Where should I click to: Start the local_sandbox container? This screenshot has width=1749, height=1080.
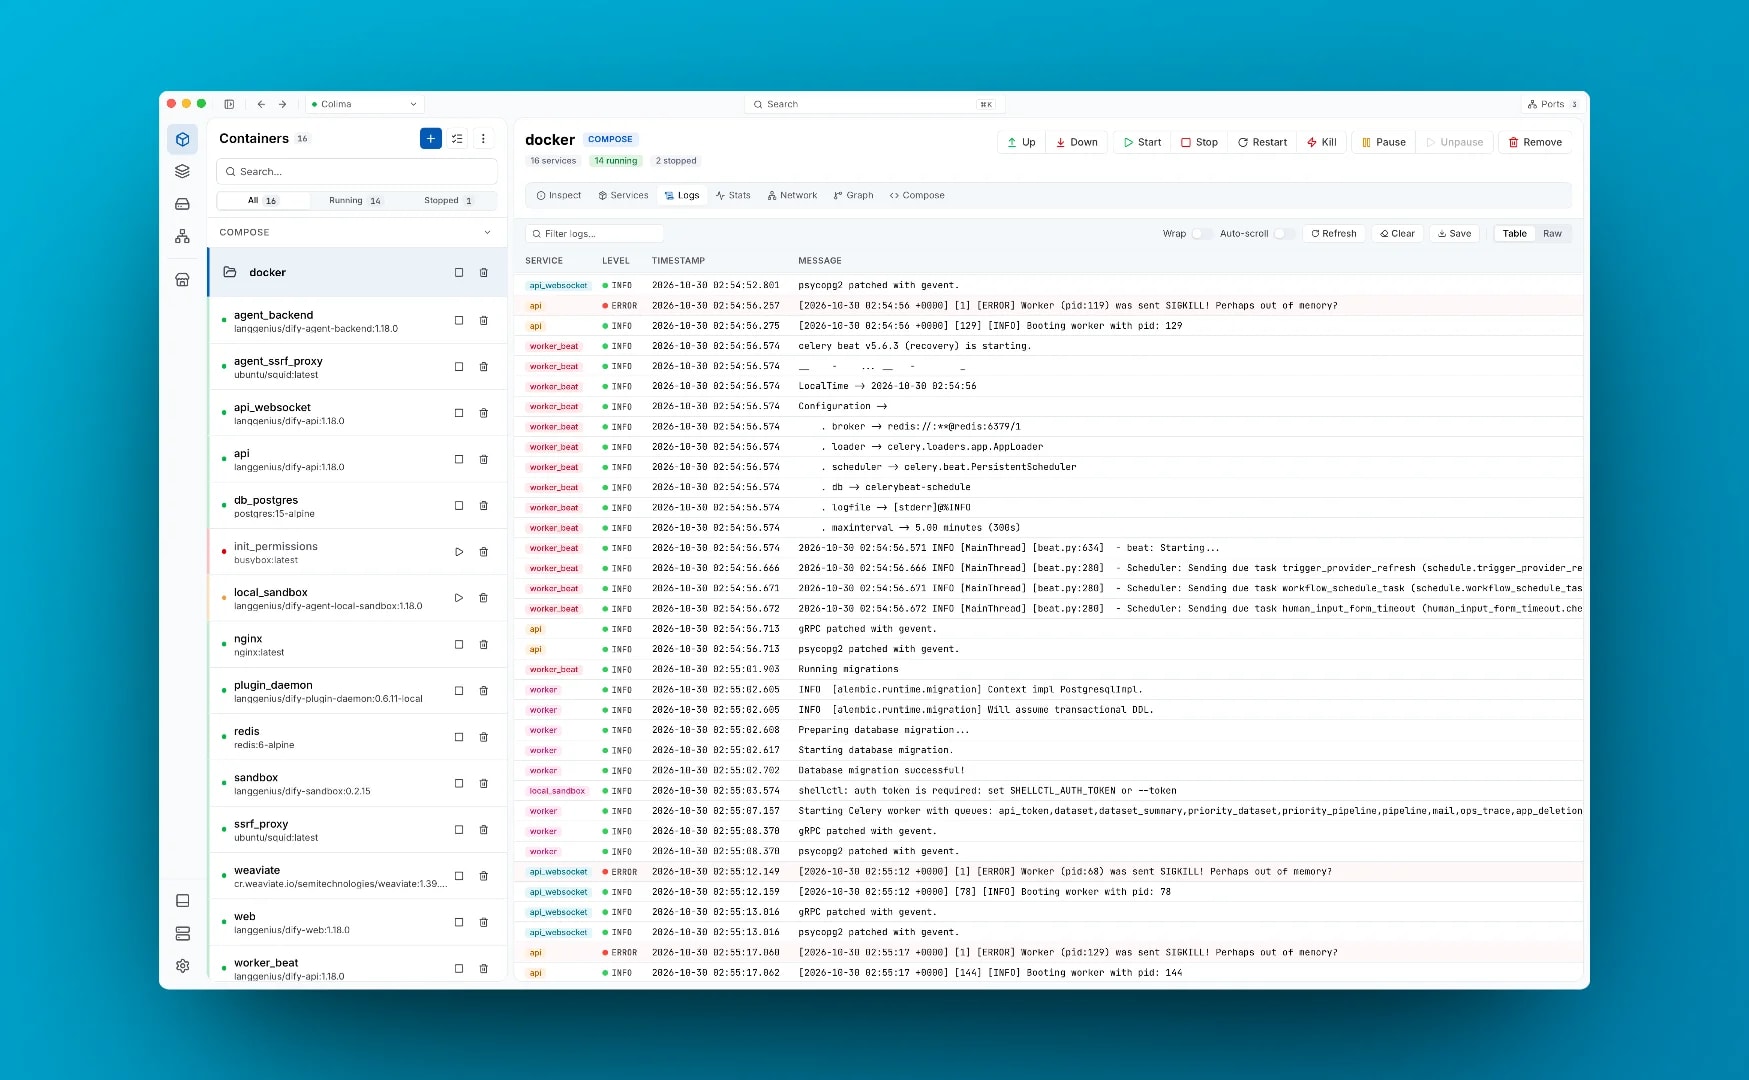[459, 598]
